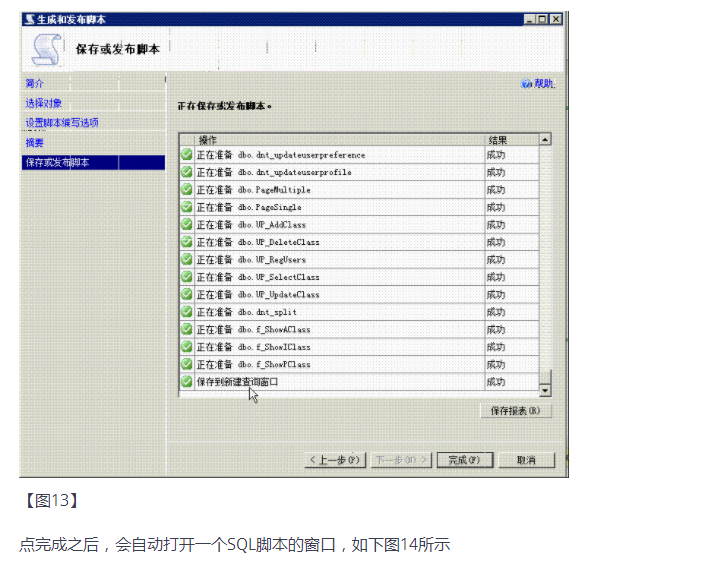Click the 取消 cancel button
719x568 pixels.
(x=526, y=460)
